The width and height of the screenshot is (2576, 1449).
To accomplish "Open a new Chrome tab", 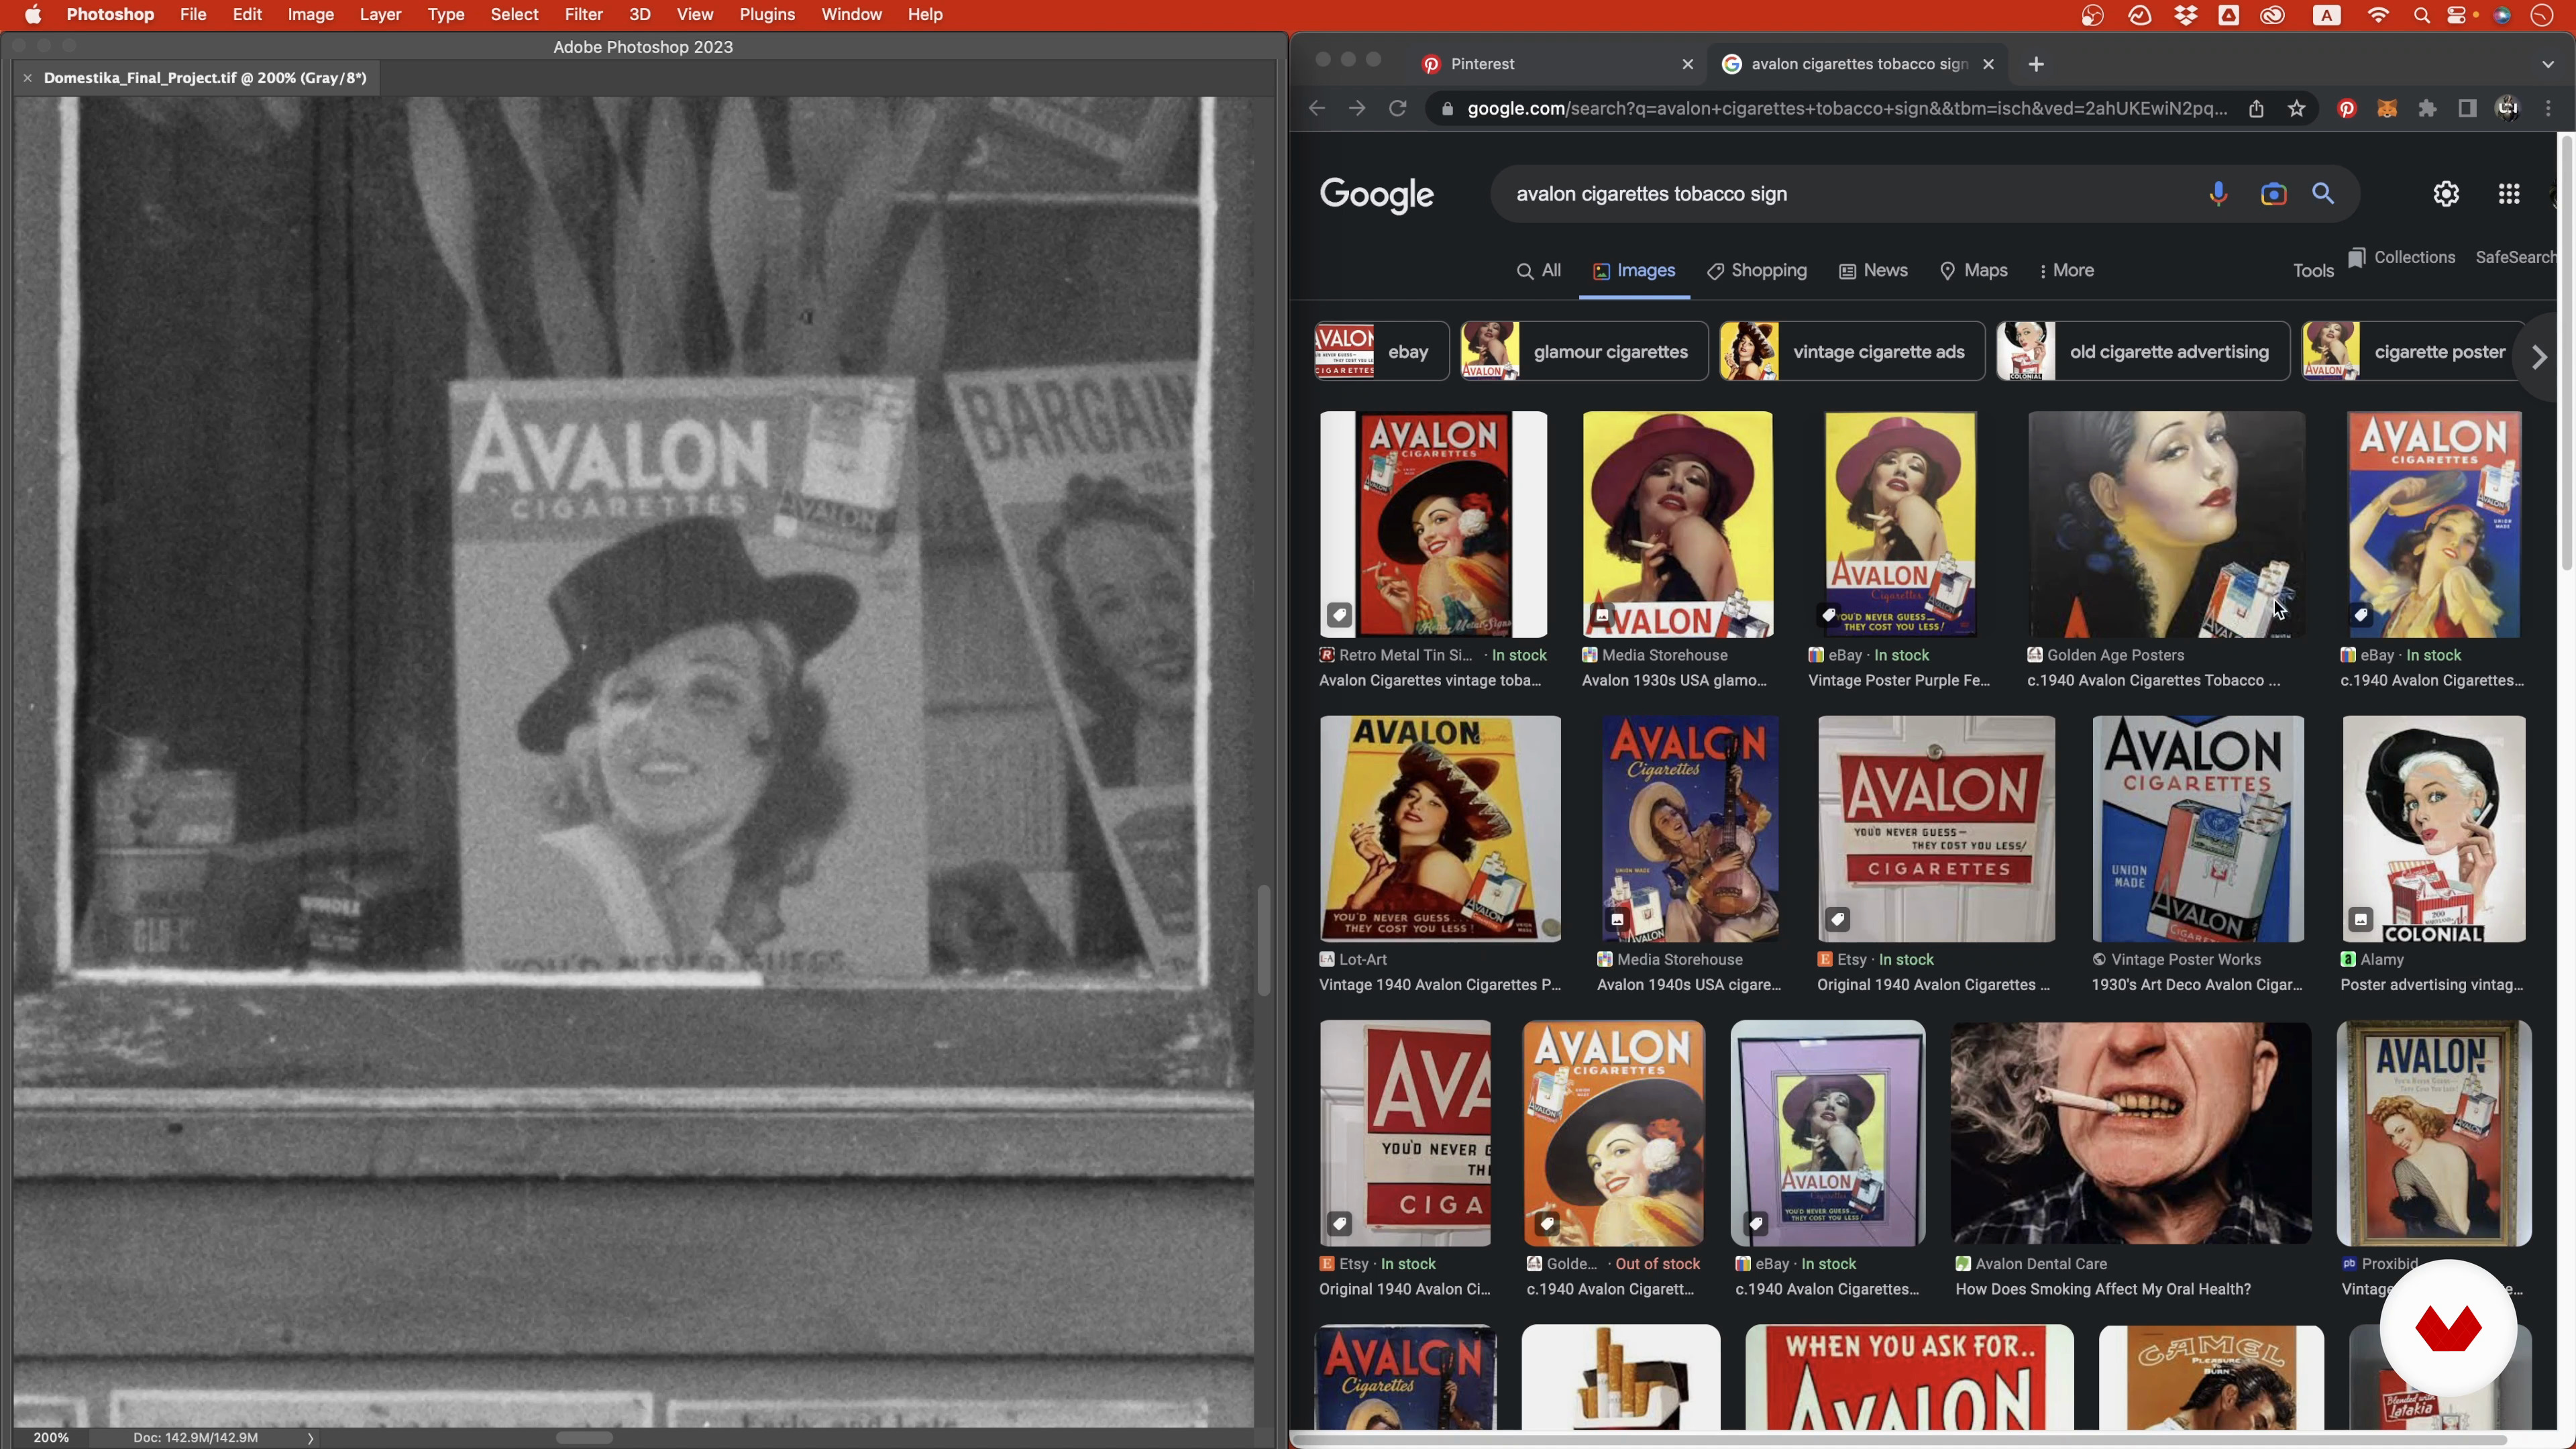I will [x=2036, y=64].
